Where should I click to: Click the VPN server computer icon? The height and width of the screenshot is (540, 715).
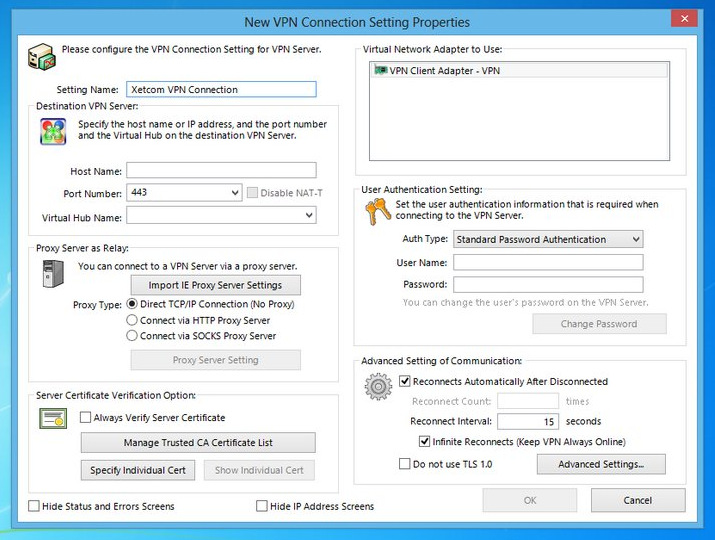click(42, 57)
